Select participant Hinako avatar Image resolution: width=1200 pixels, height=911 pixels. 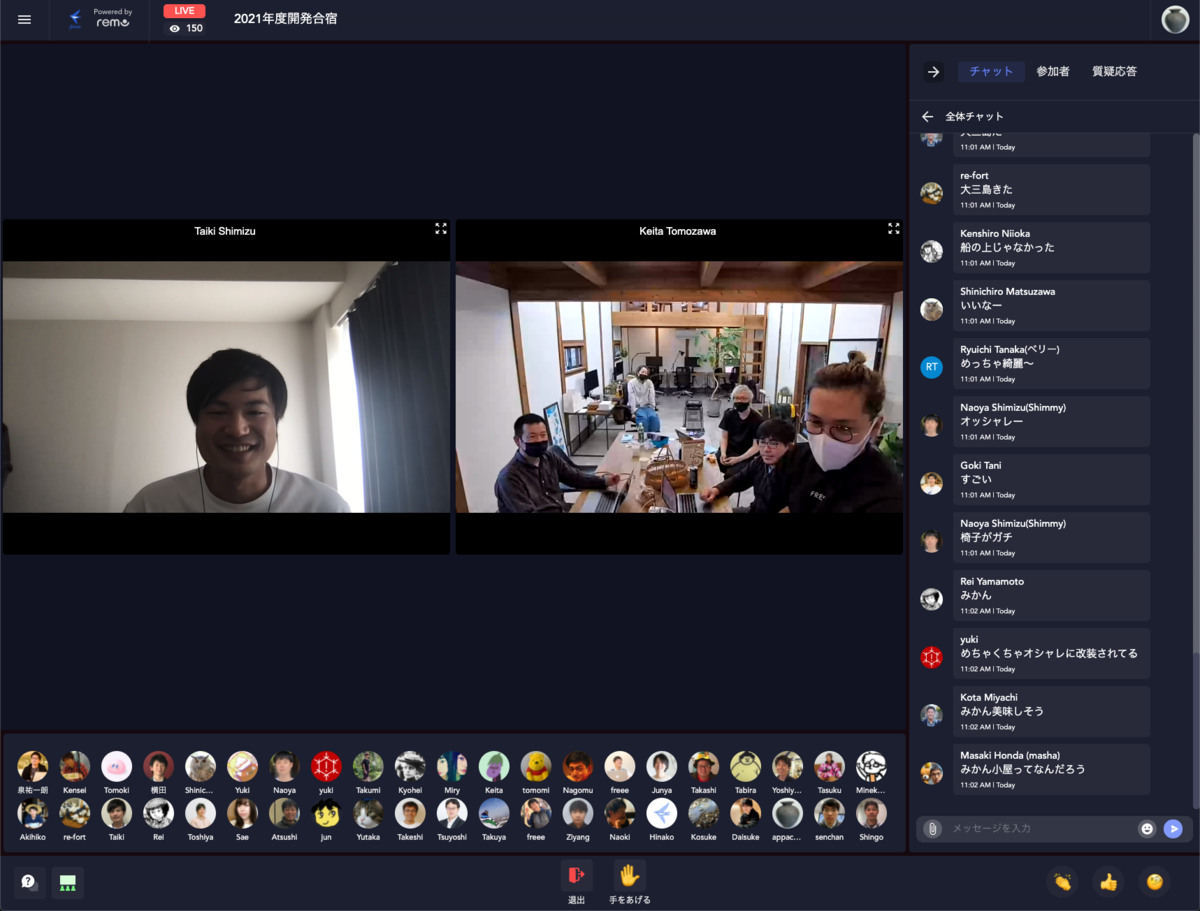[661, 813]
